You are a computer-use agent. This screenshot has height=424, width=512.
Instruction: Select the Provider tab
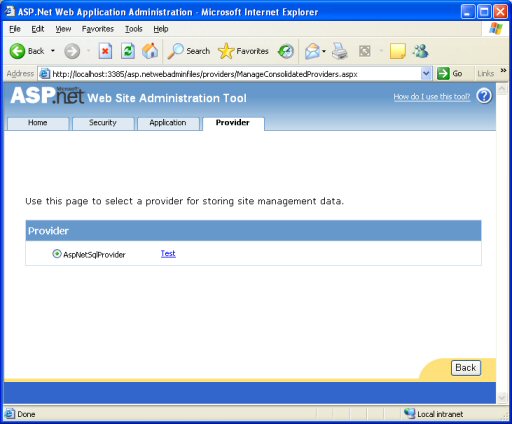(x=233, y=123)
